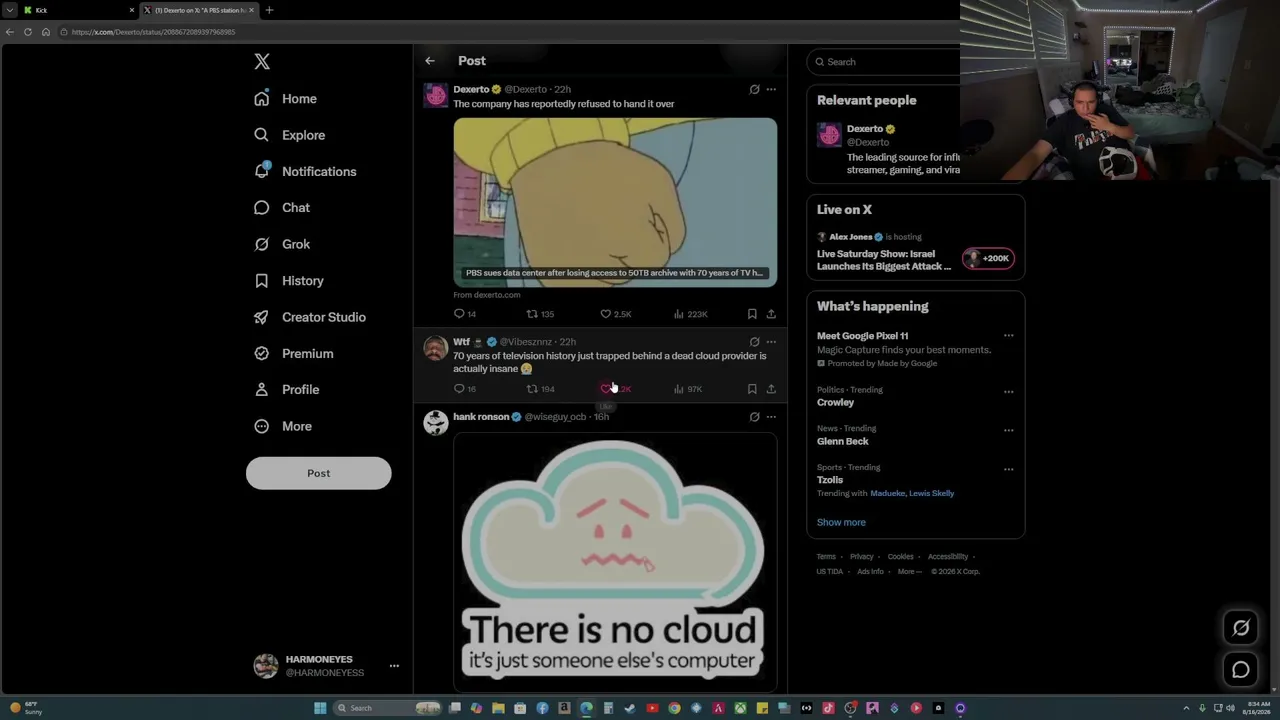Open more options on Dexerto post
This screenshot has height=720, width=1280.
pos(771,89)
